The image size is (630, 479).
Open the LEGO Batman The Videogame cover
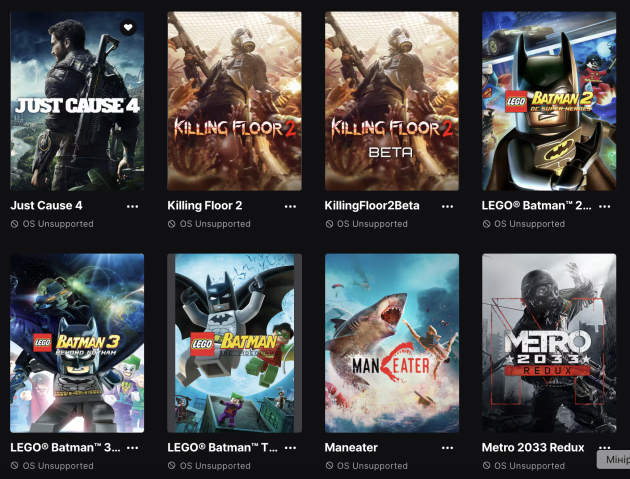point(234,343)
